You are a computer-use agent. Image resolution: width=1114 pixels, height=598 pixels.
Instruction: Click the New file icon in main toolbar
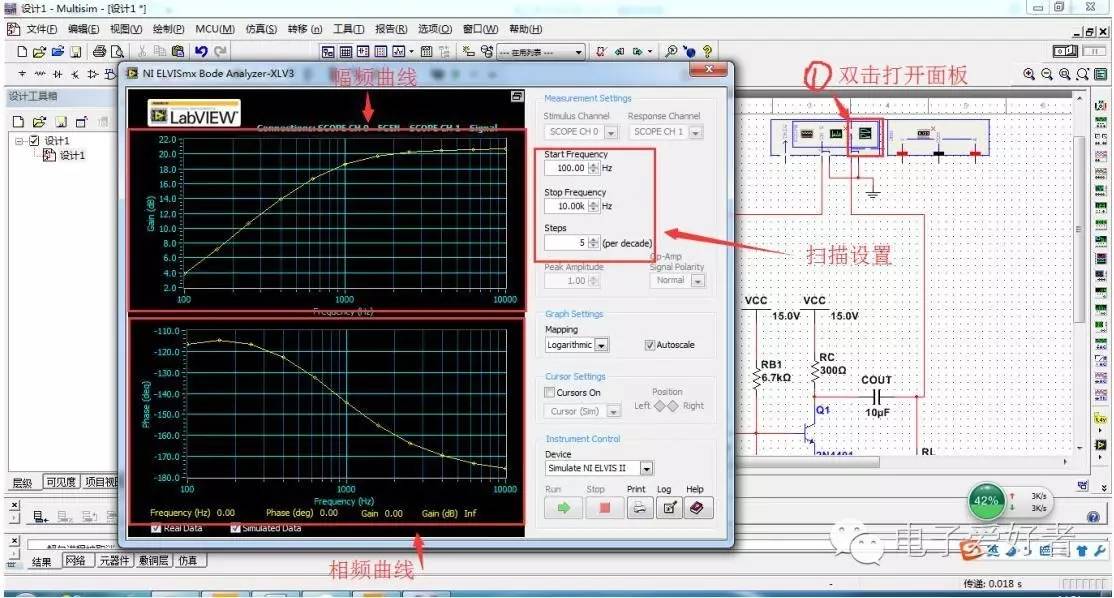tap(22, 51)
